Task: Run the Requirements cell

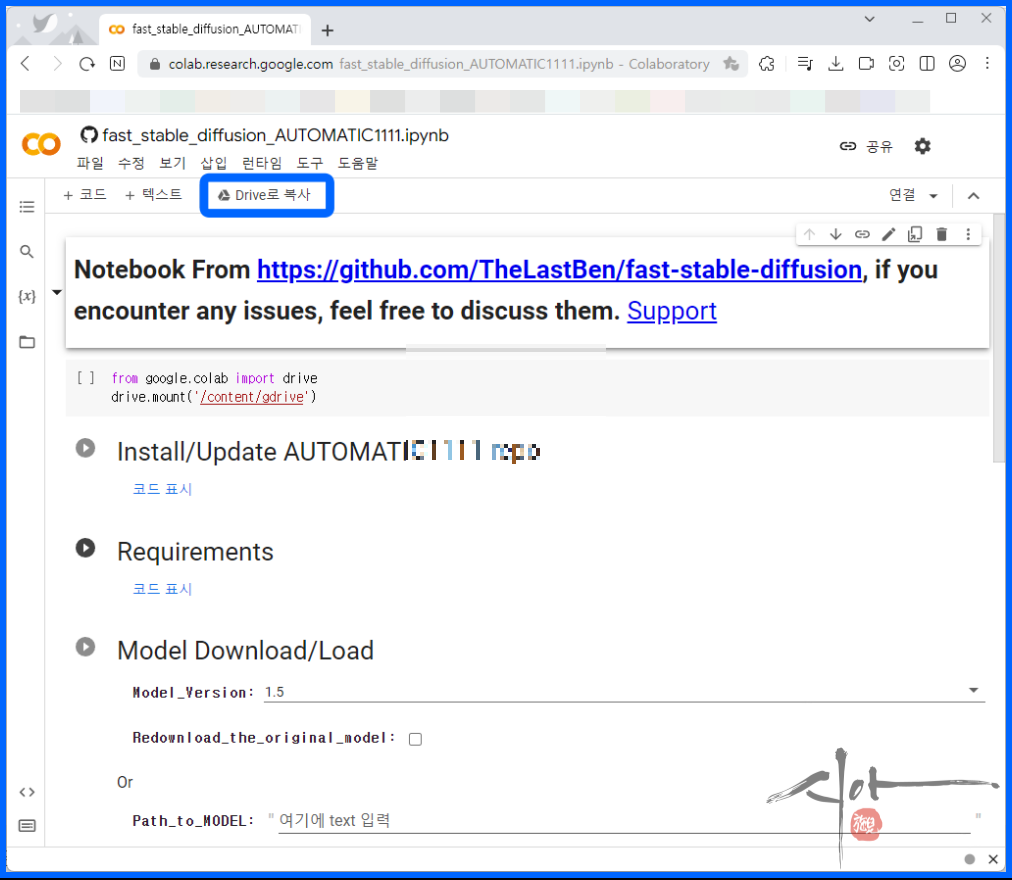Action: (85, 548)
